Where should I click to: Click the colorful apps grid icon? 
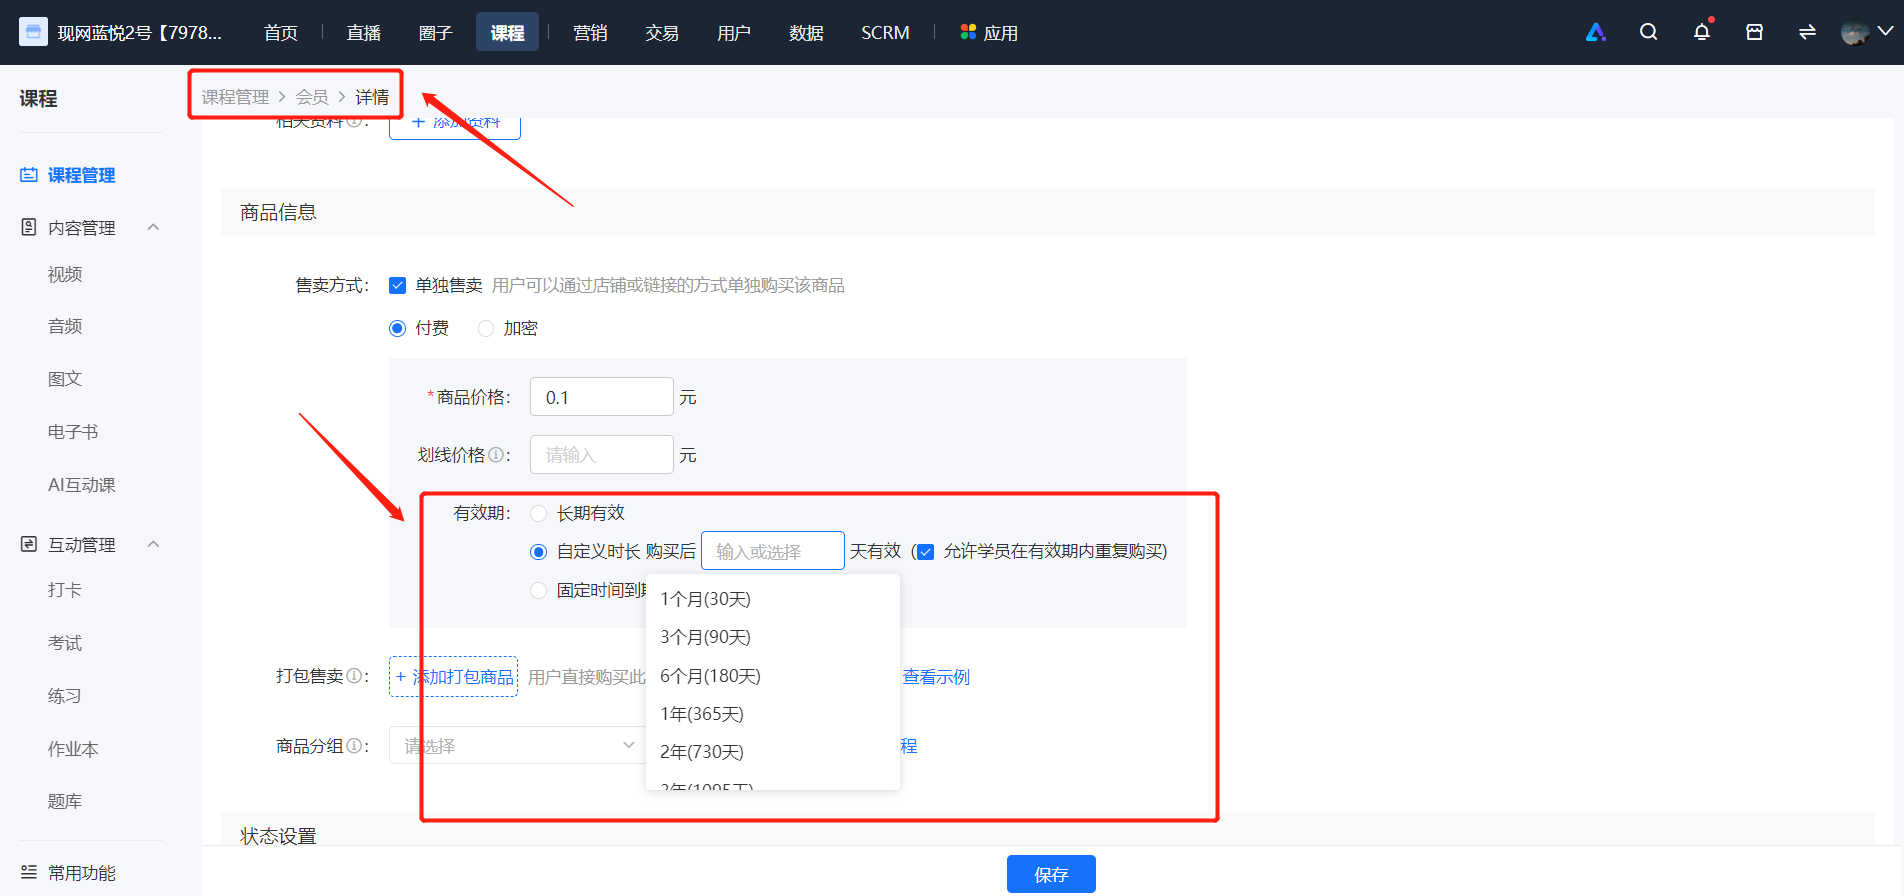click(x=968, y=32)
